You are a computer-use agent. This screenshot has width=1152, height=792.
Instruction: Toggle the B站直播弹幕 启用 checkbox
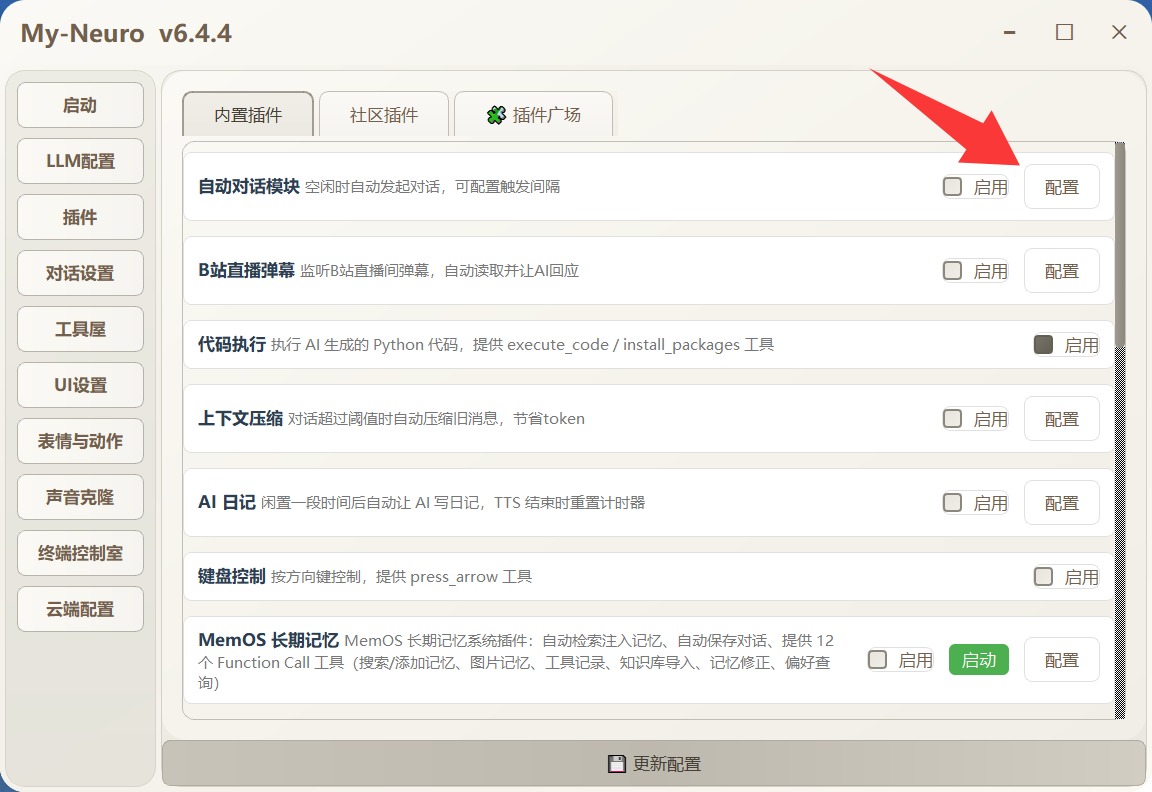(953, 271)
